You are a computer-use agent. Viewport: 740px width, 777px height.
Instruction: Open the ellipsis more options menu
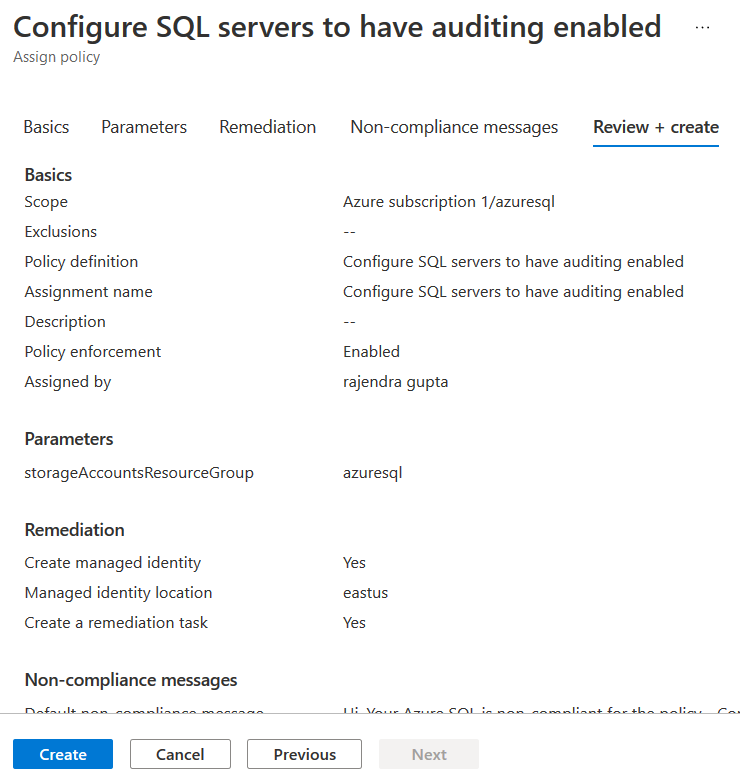tap(702, 27)
